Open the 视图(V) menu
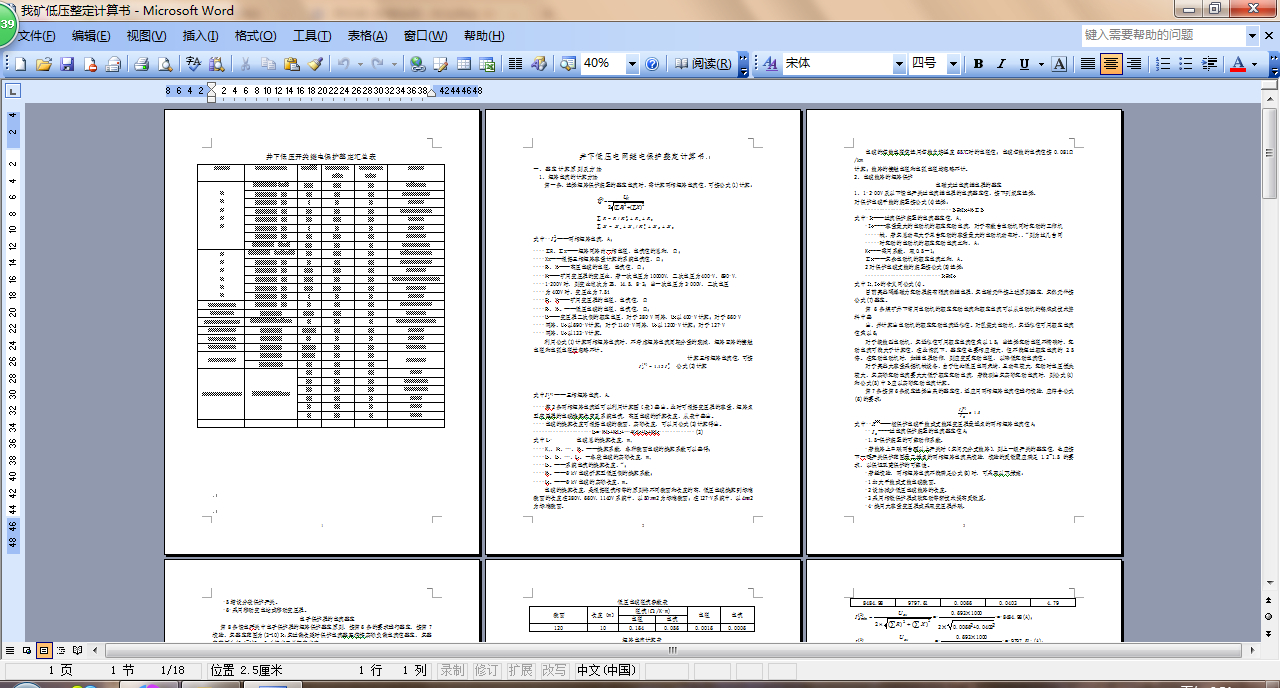This screenshot has height=688, width=1280. pyautogui.click(x=146, y=35)
